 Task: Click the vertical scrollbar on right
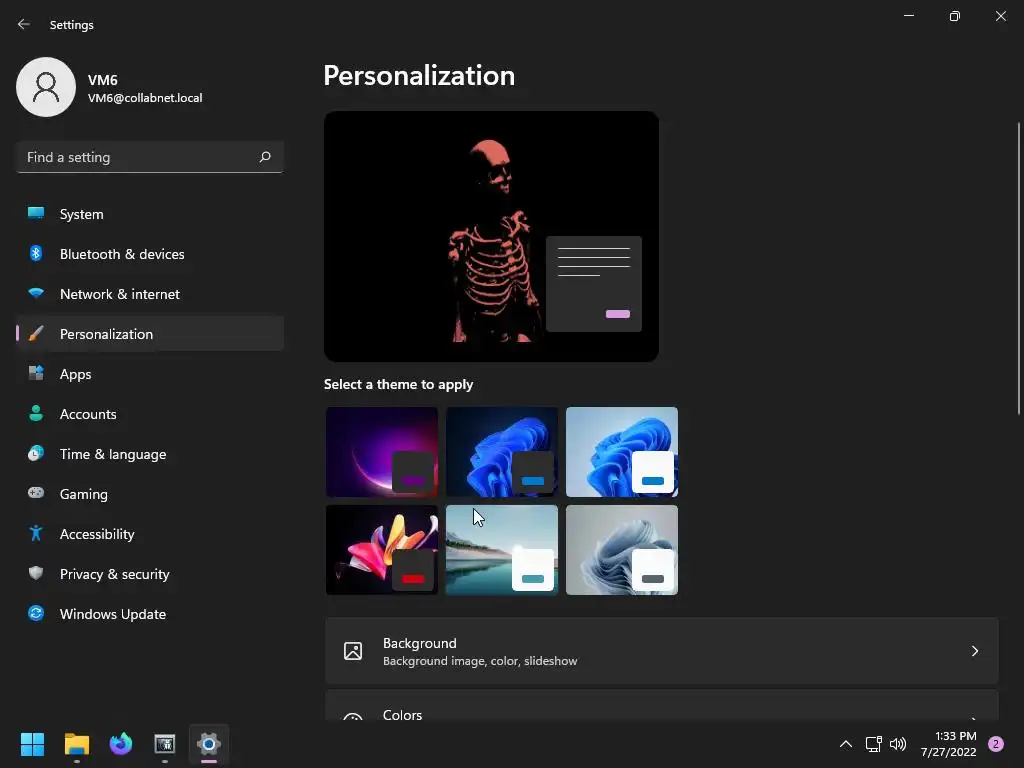point(1018,268)
